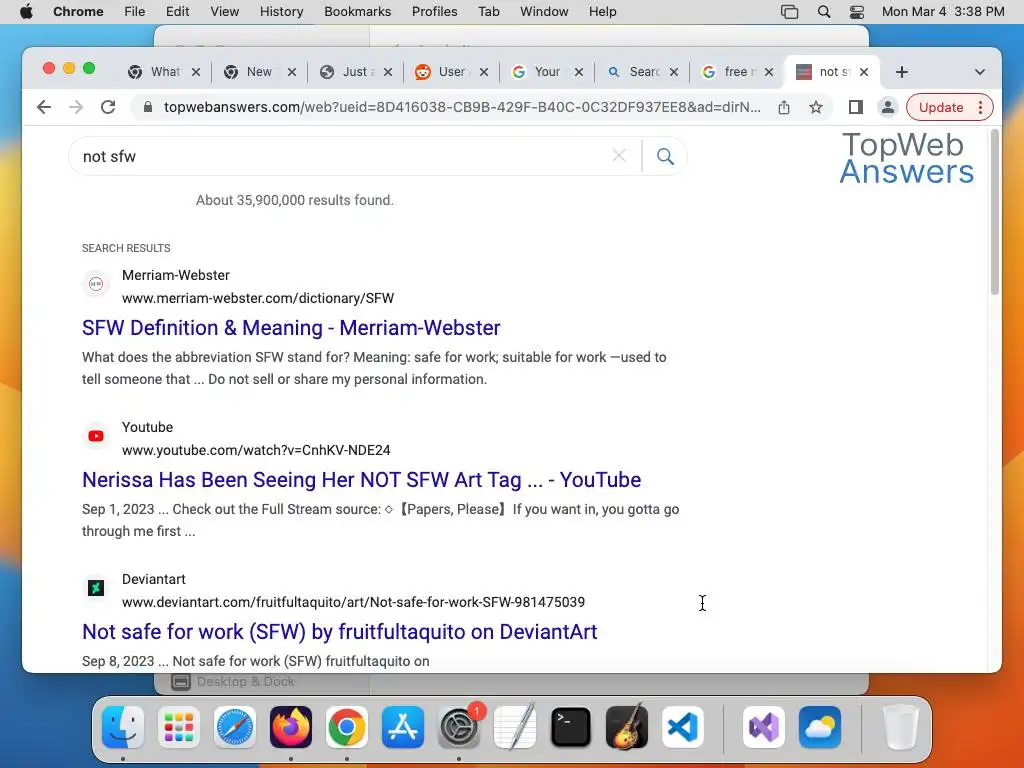This screenshot has height=768, width=1024.
Task: Open Control Center in menu bar
Action: coord(857,12)
